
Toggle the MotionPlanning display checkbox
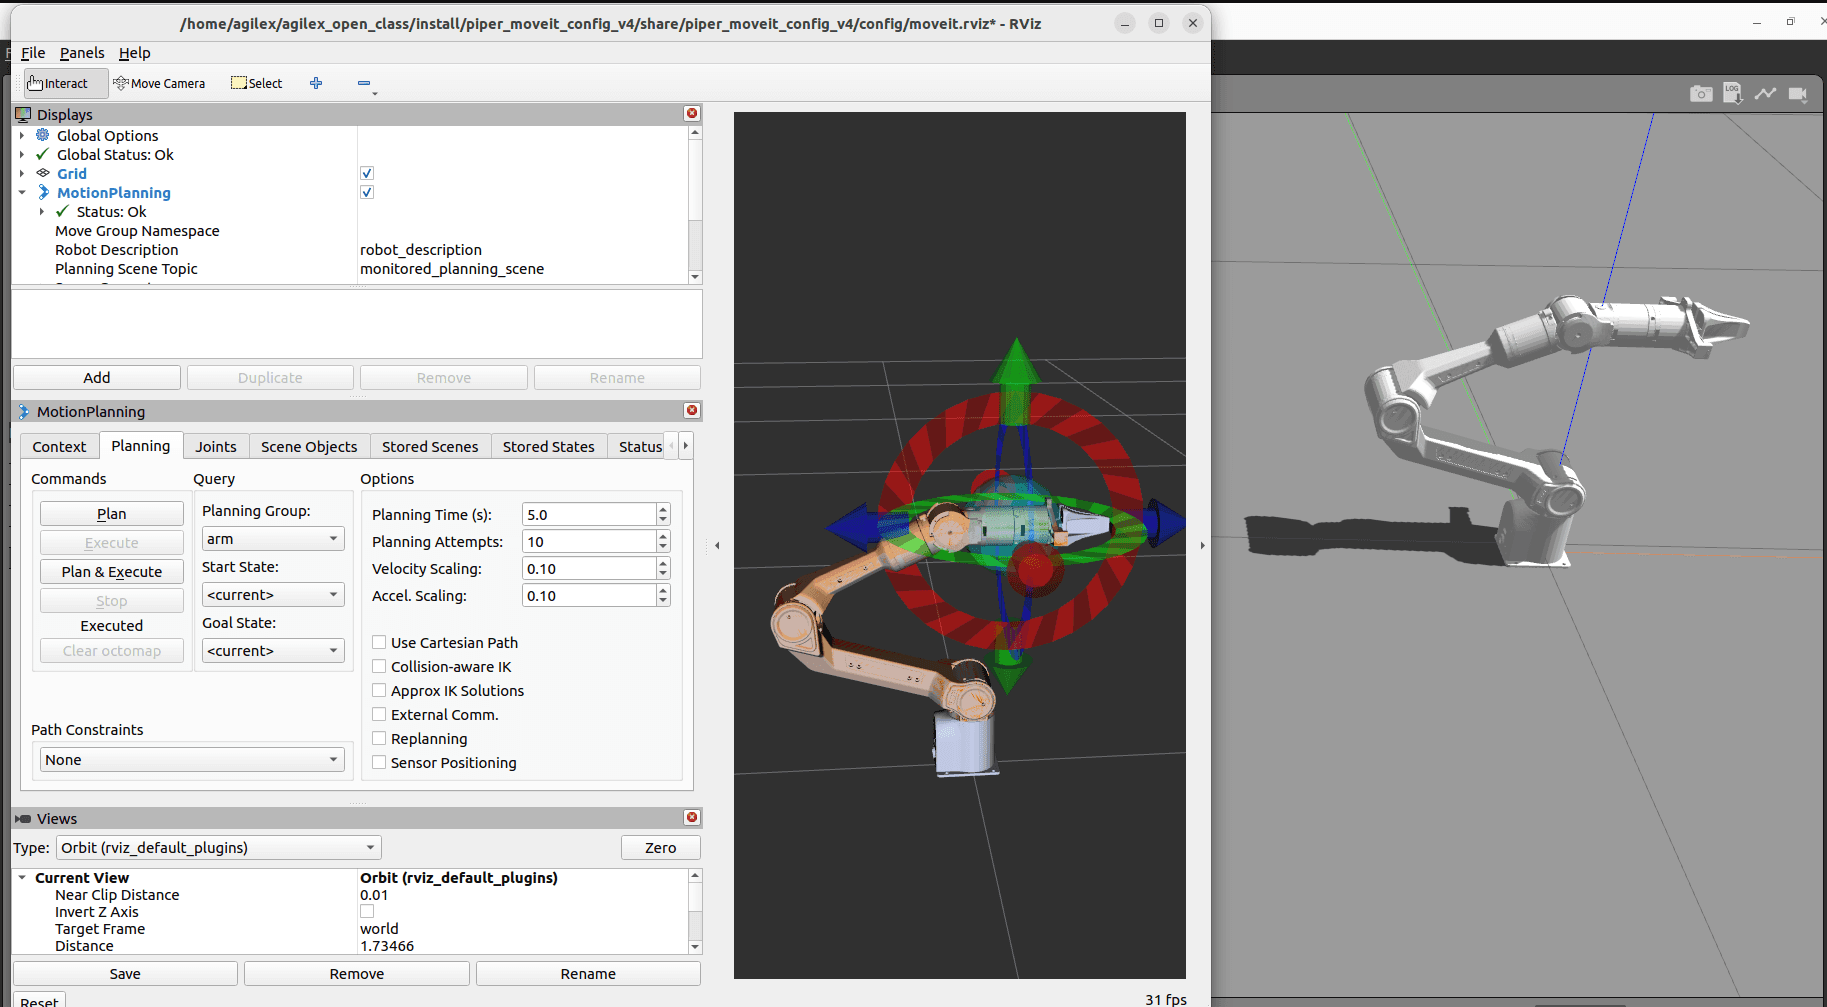(x=367, y=192)
